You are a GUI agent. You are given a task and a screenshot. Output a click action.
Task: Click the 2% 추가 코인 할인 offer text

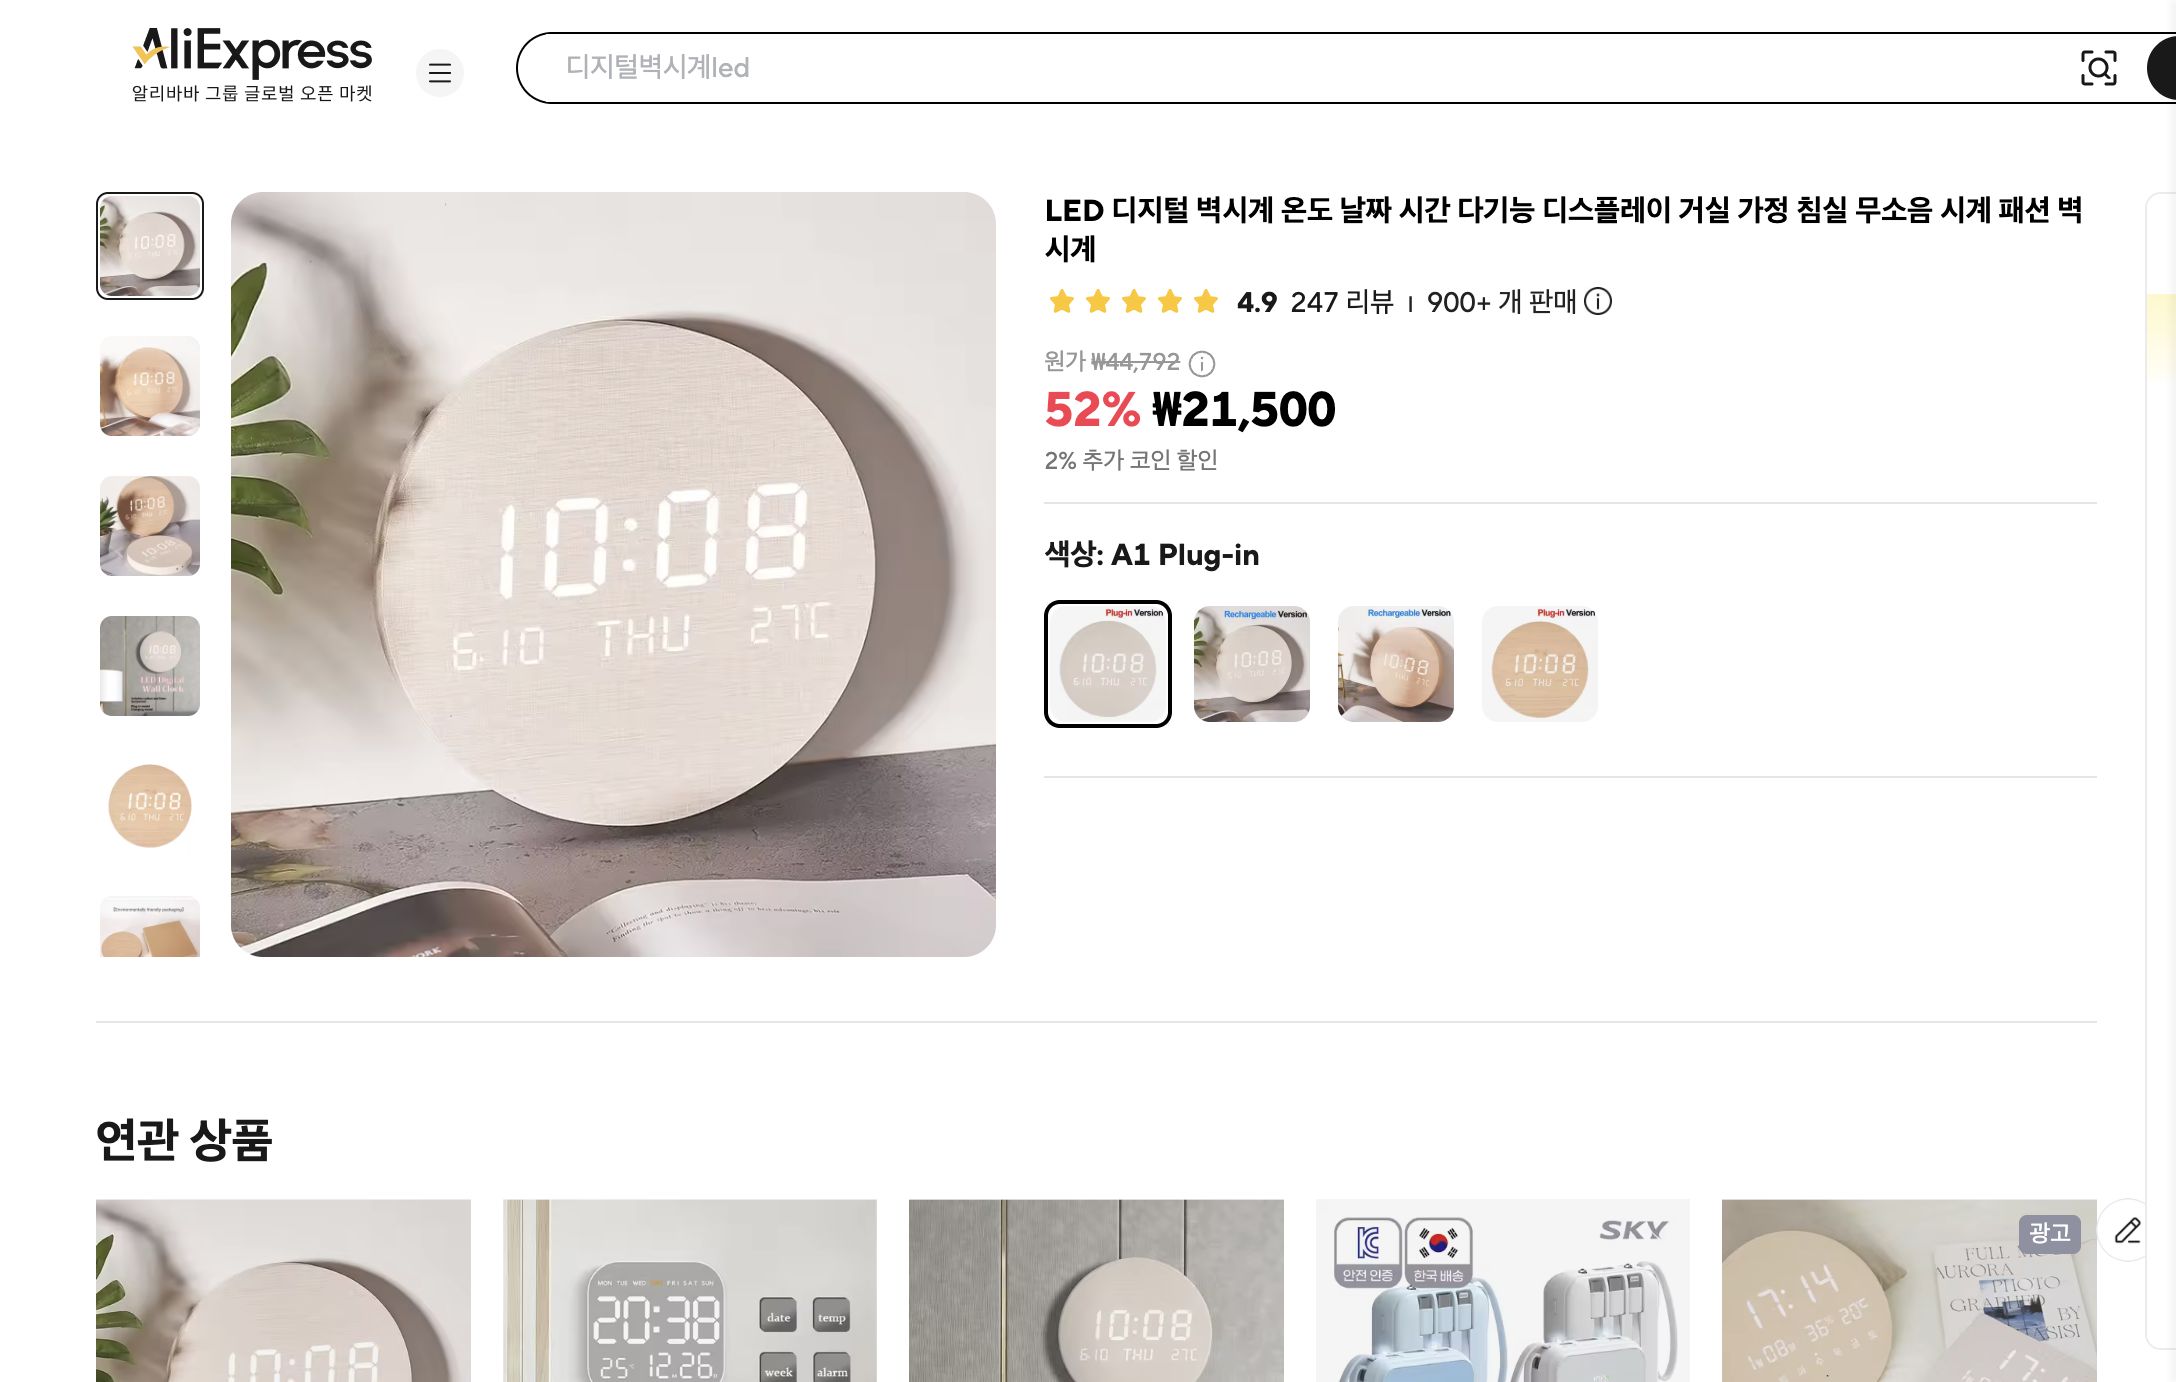pyautogui.click(x=1132, y=460)
